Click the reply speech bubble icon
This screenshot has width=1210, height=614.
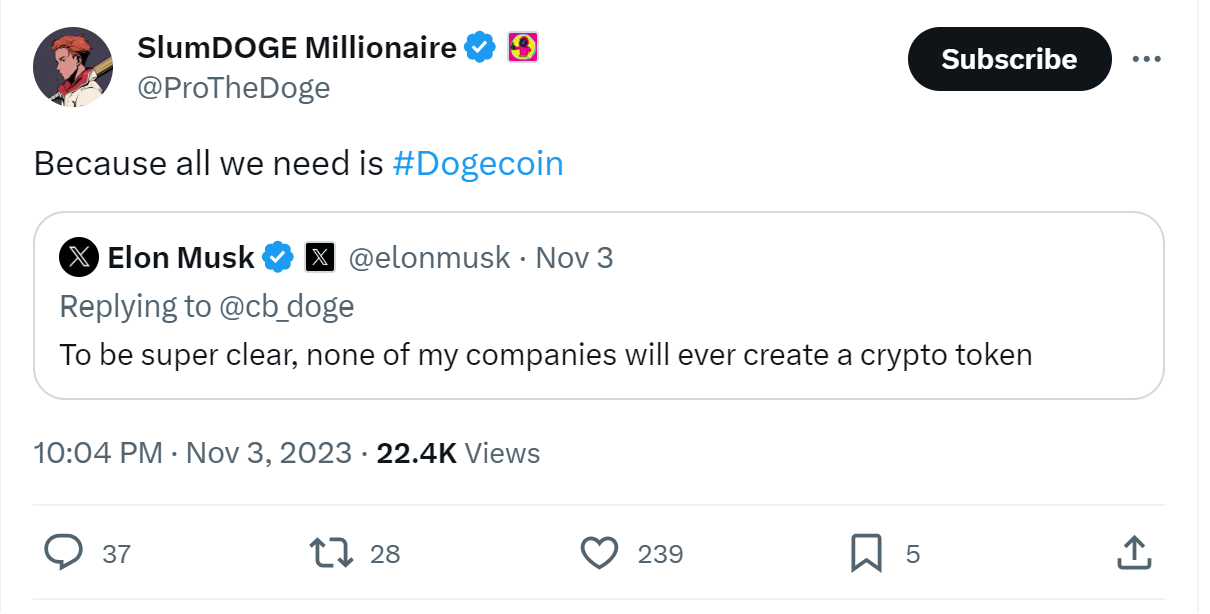(x=64, y=552)
